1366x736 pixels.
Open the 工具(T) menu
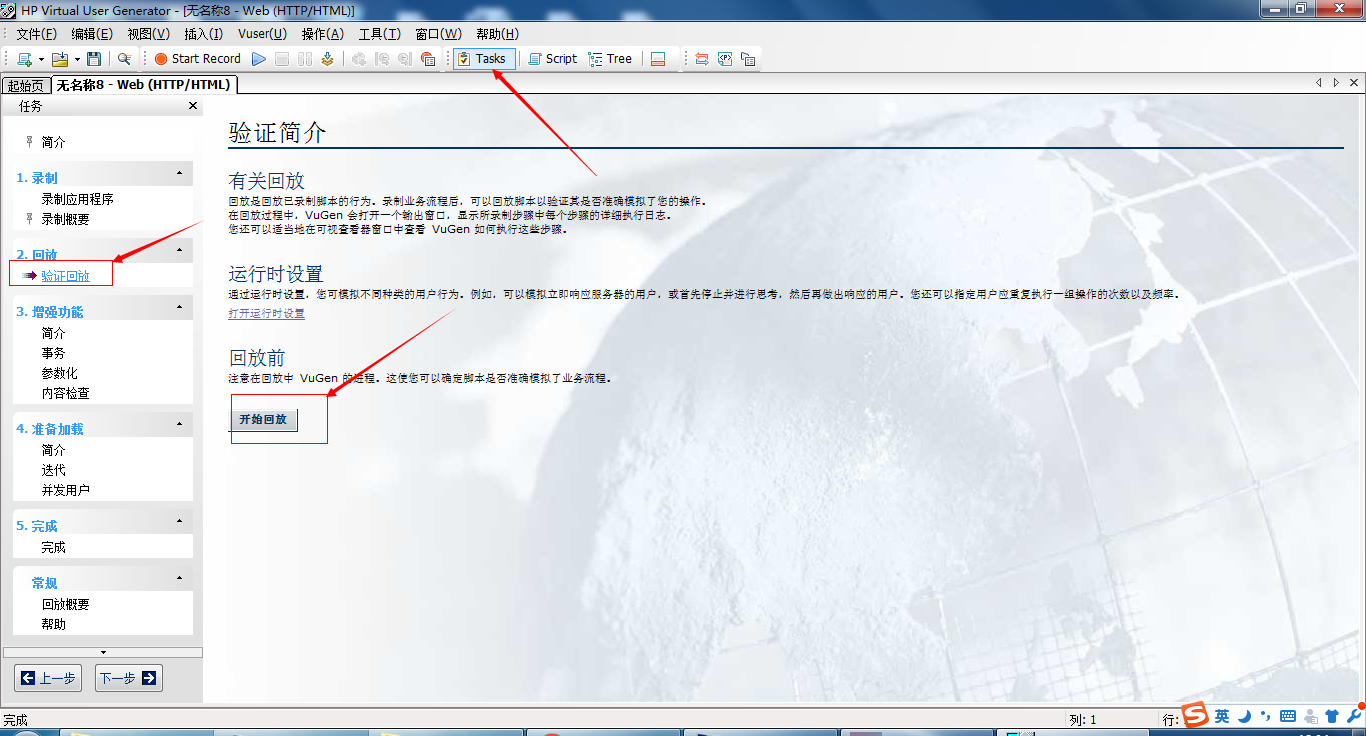coord(380,34)
